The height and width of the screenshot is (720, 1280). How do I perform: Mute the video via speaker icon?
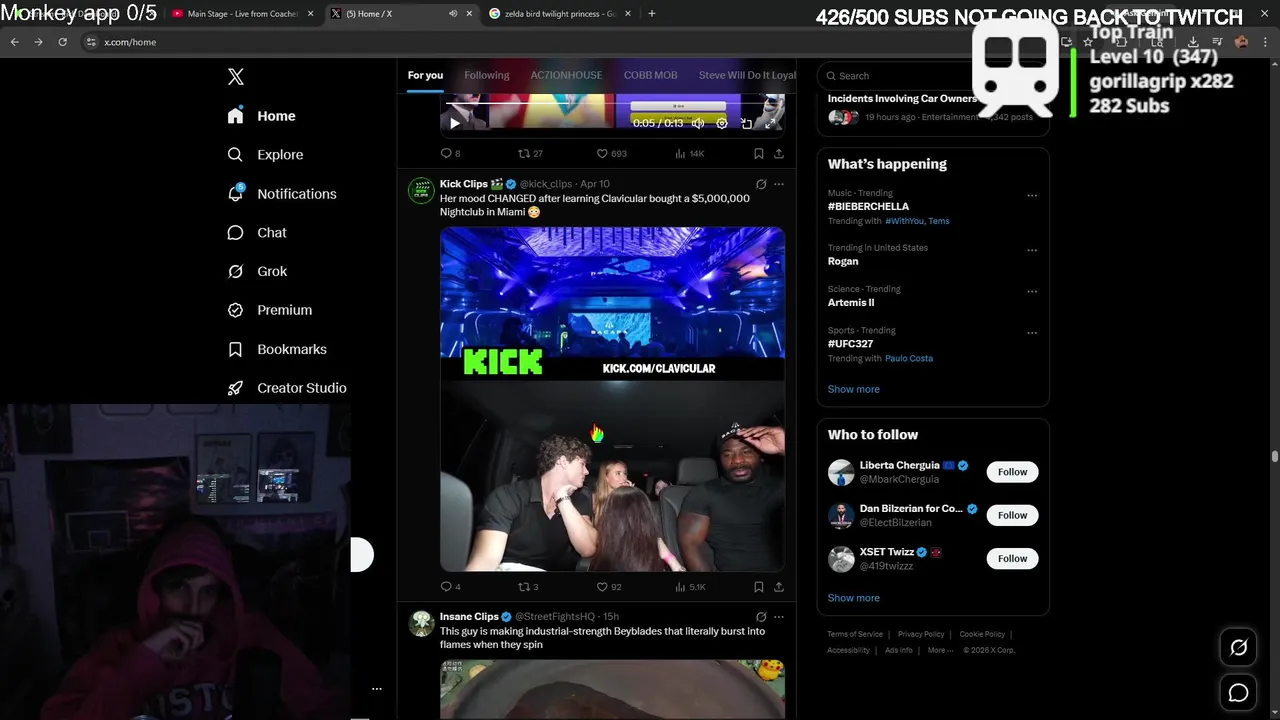pos(698,123)
